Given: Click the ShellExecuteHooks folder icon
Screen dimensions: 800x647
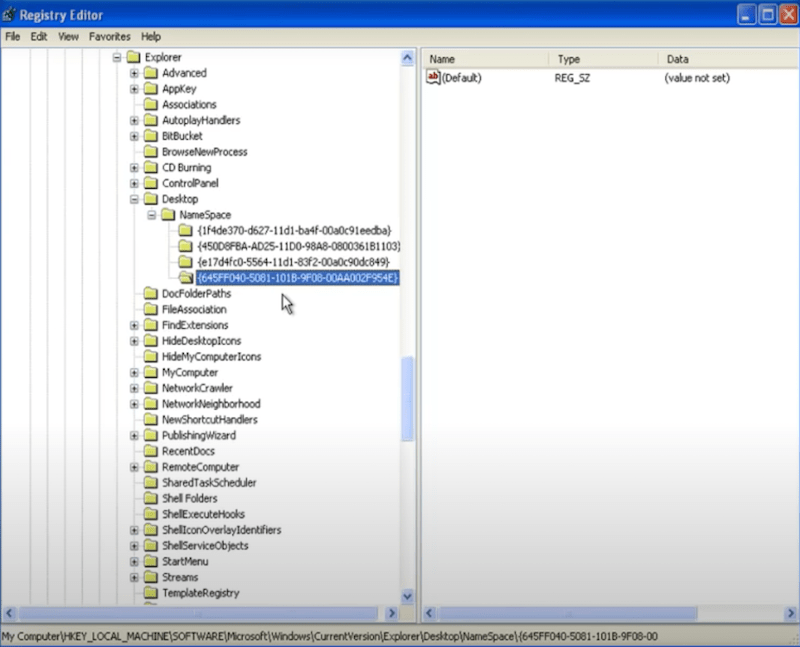Looking at the screenshot, I should 151,514.
